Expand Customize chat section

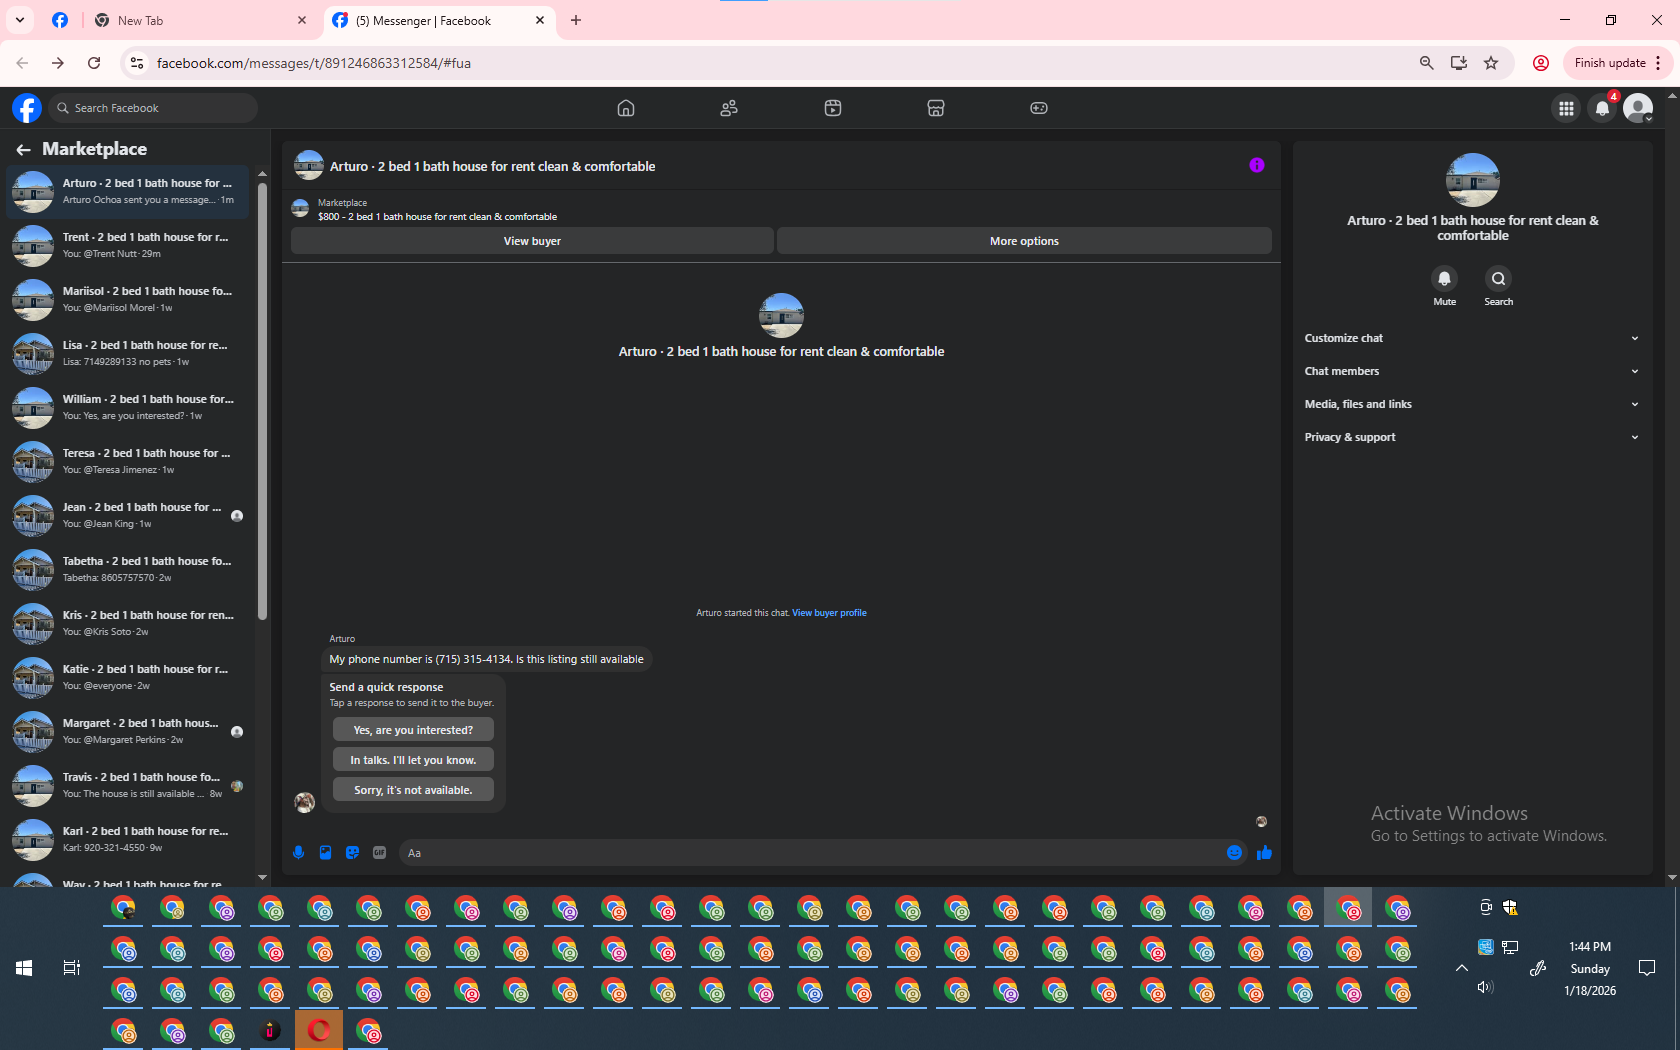click(x=1472, y=338)
